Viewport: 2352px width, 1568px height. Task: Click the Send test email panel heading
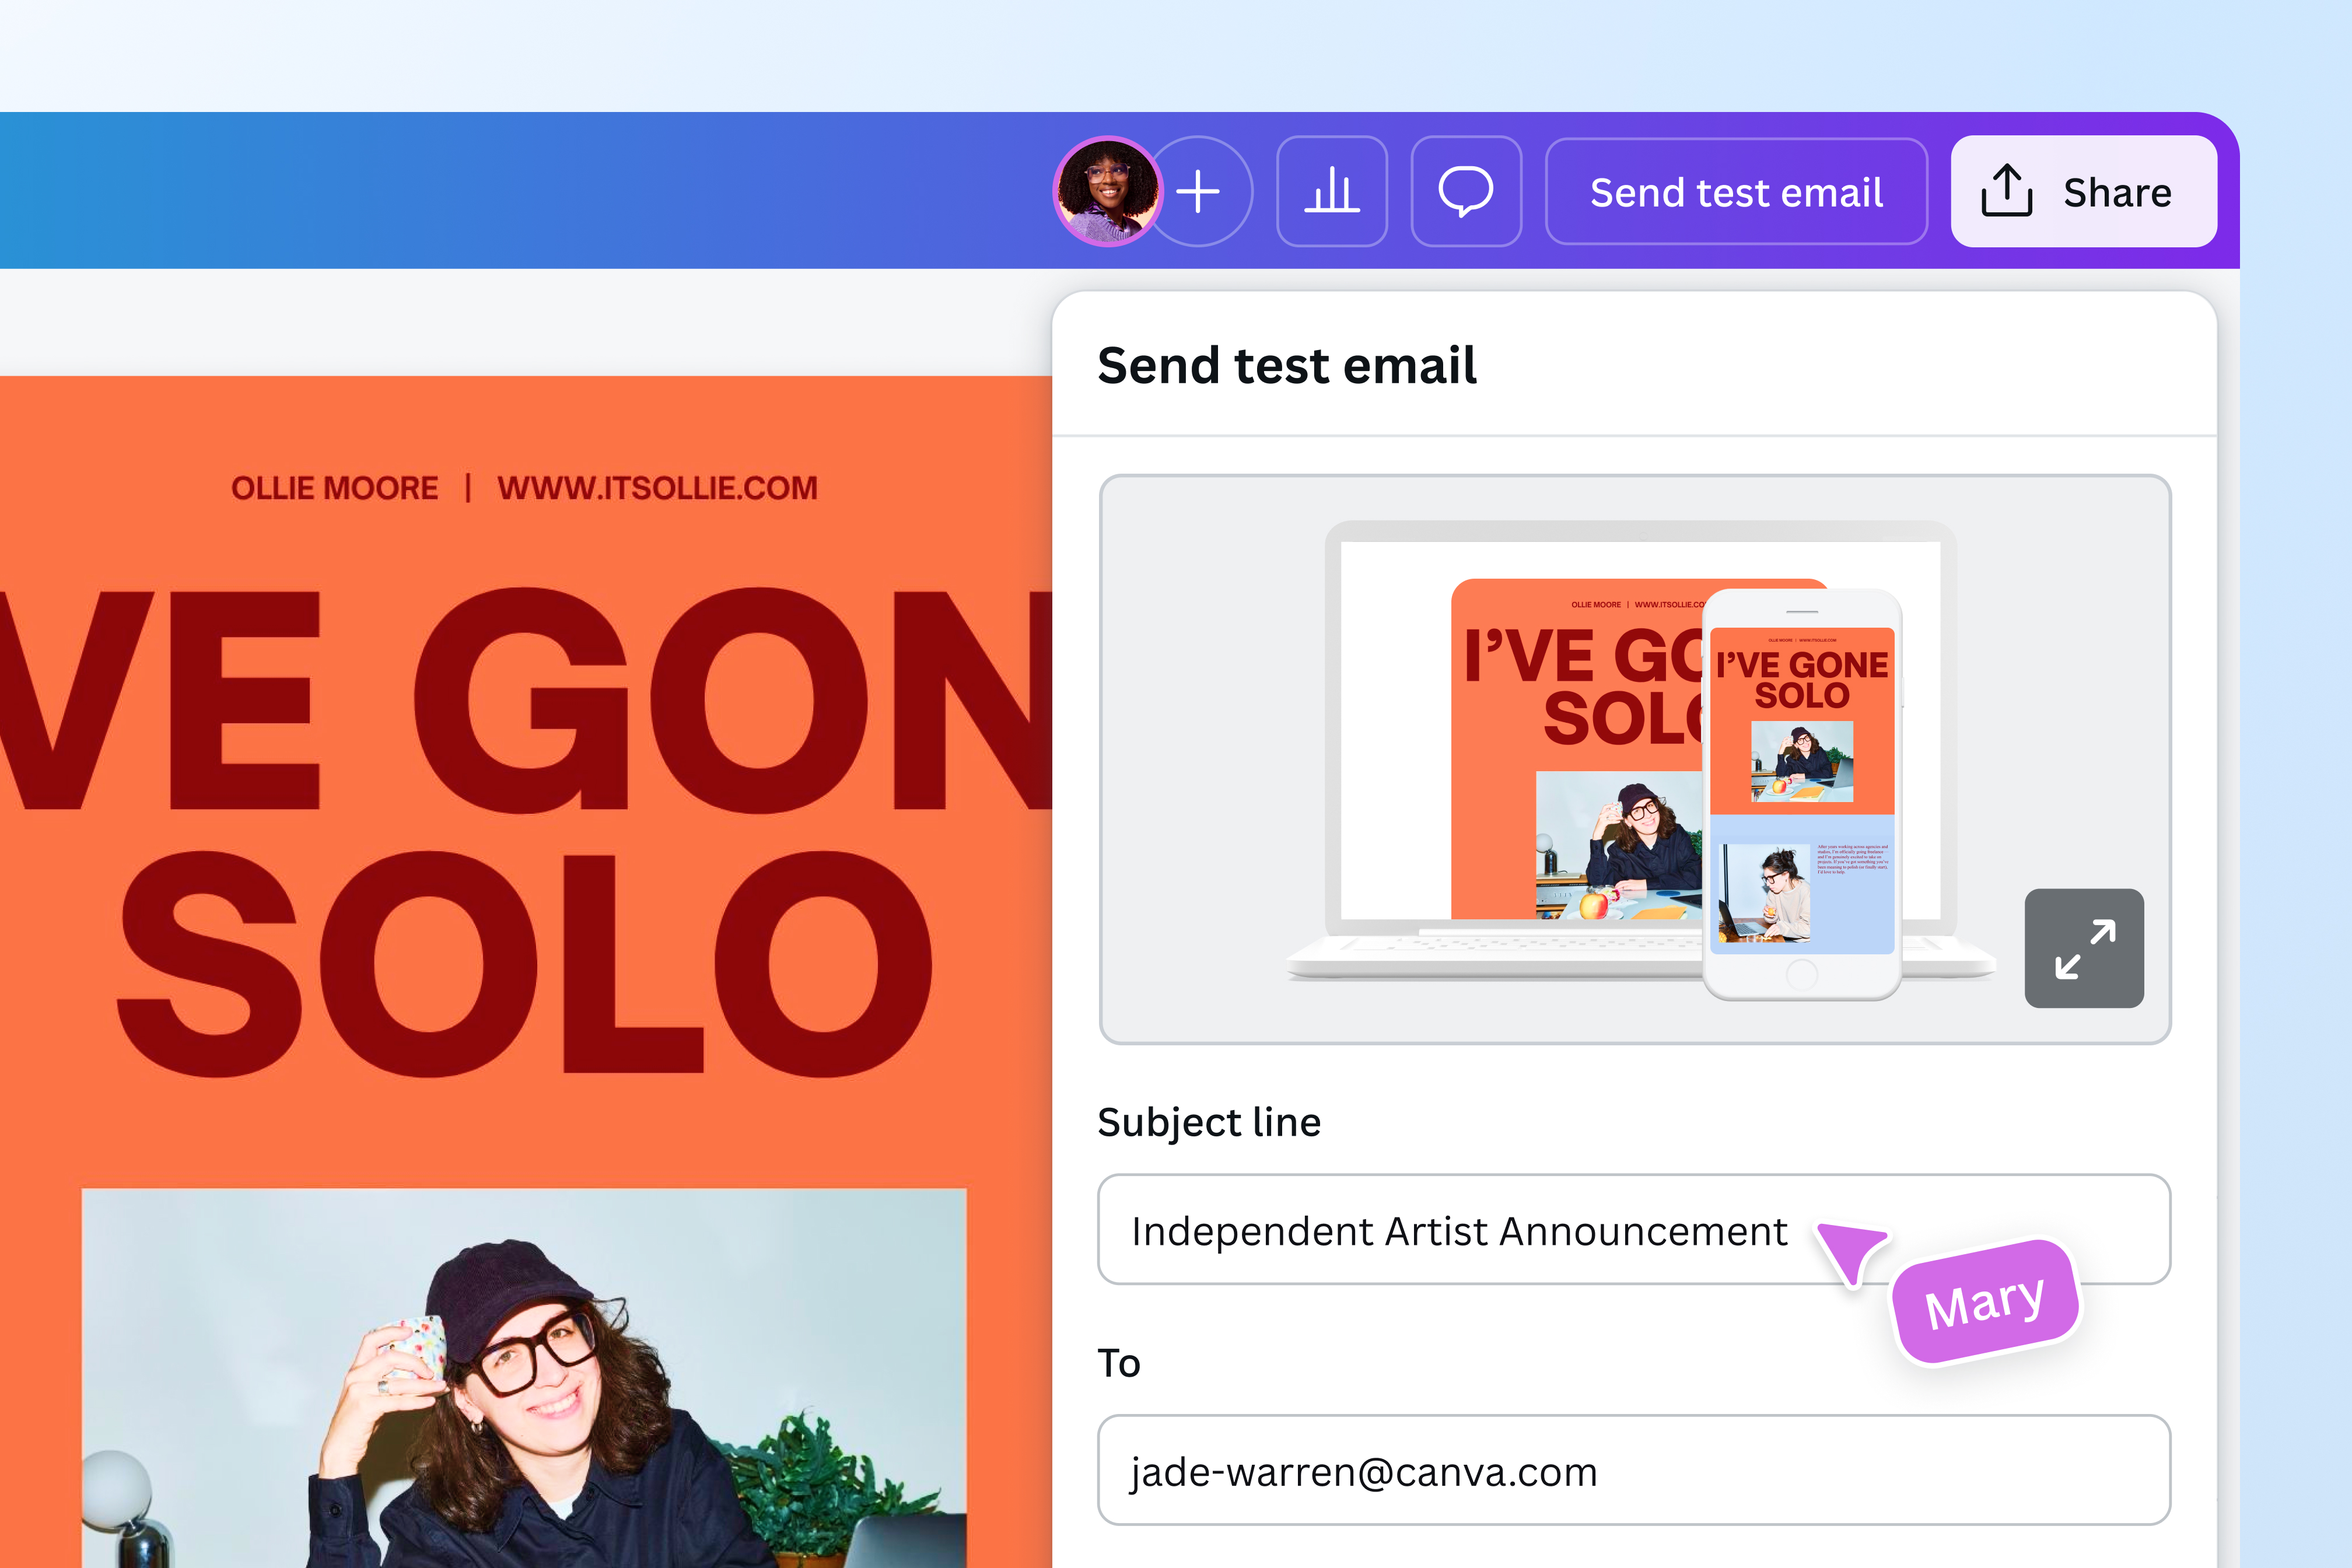tap(1287, 365)
